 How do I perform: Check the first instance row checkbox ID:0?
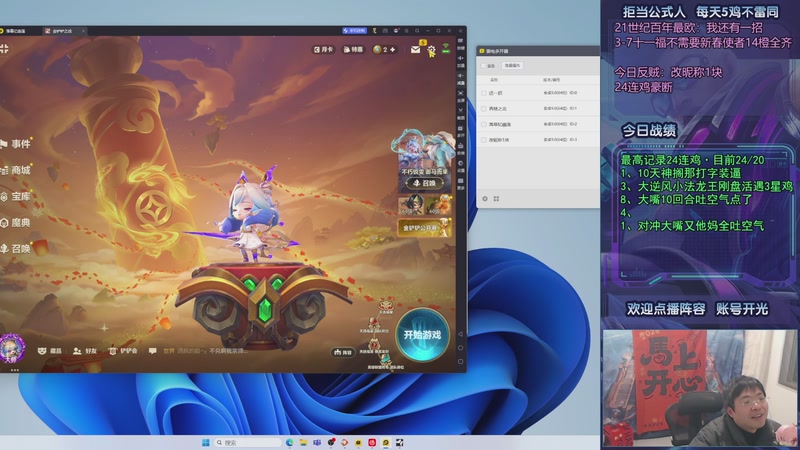(484, 93)
